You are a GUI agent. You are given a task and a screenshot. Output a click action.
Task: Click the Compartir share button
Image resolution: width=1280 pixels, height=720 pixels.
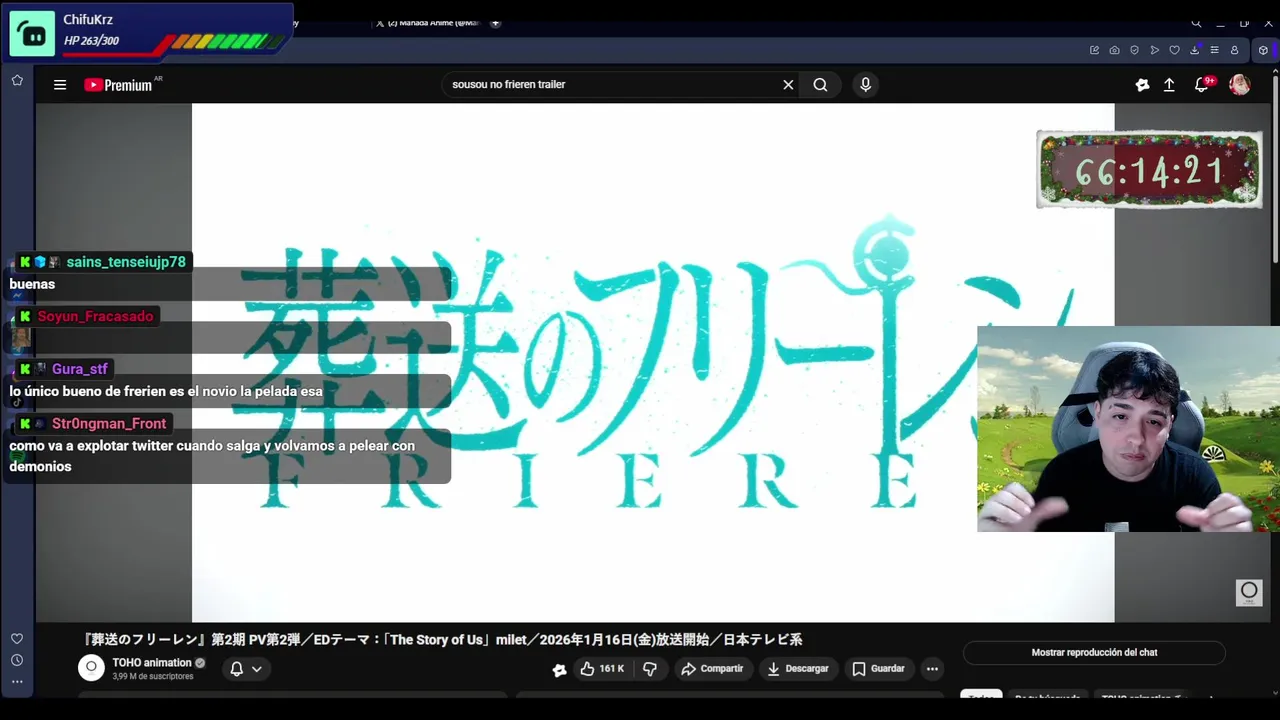coord(712,669)
